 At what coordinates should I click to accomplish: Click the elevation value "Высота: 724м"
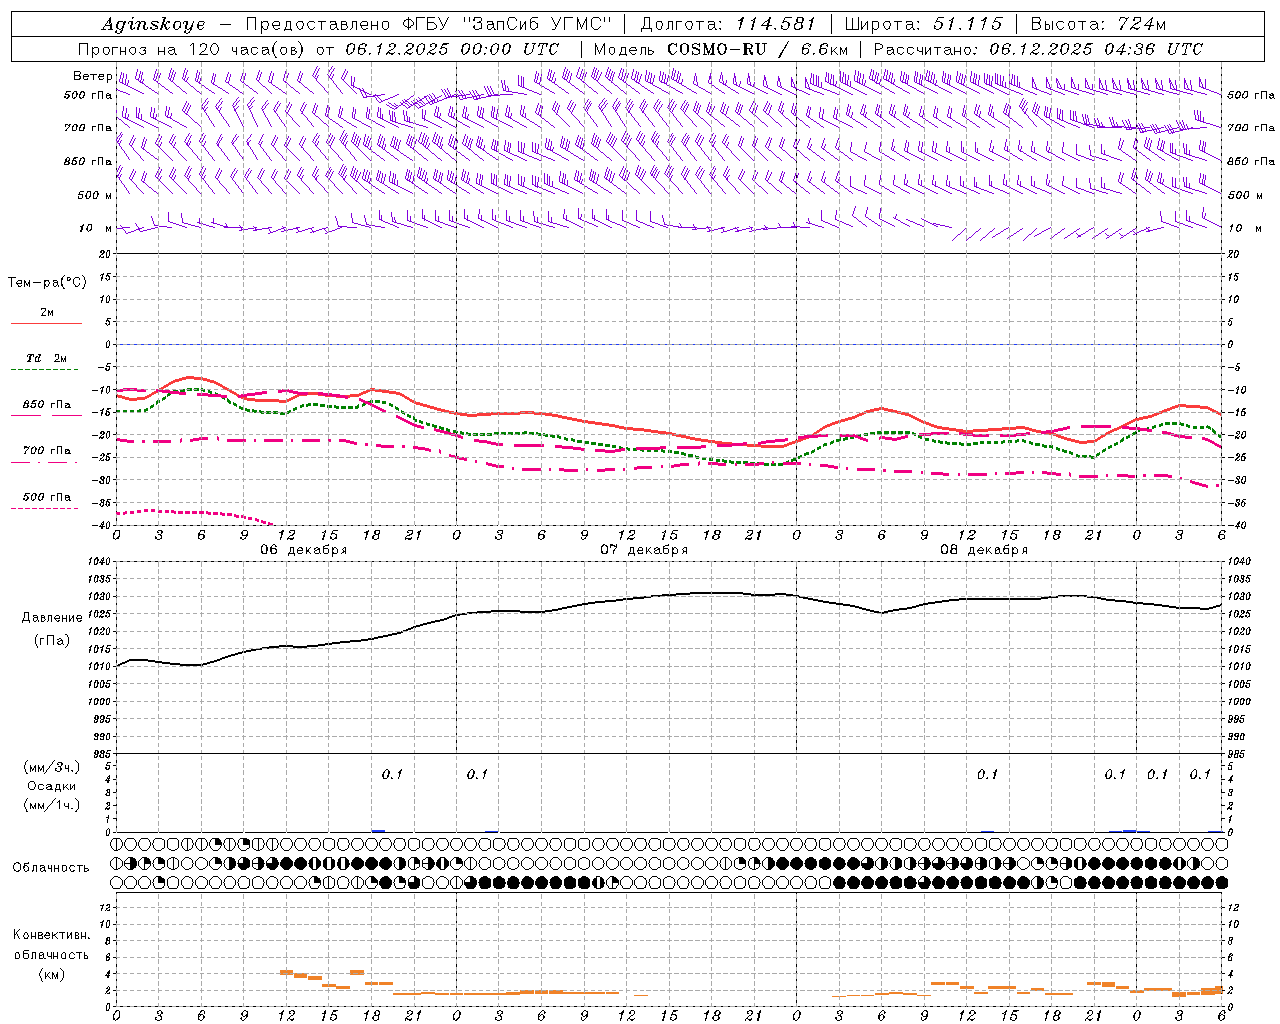tap(1098, 24)
